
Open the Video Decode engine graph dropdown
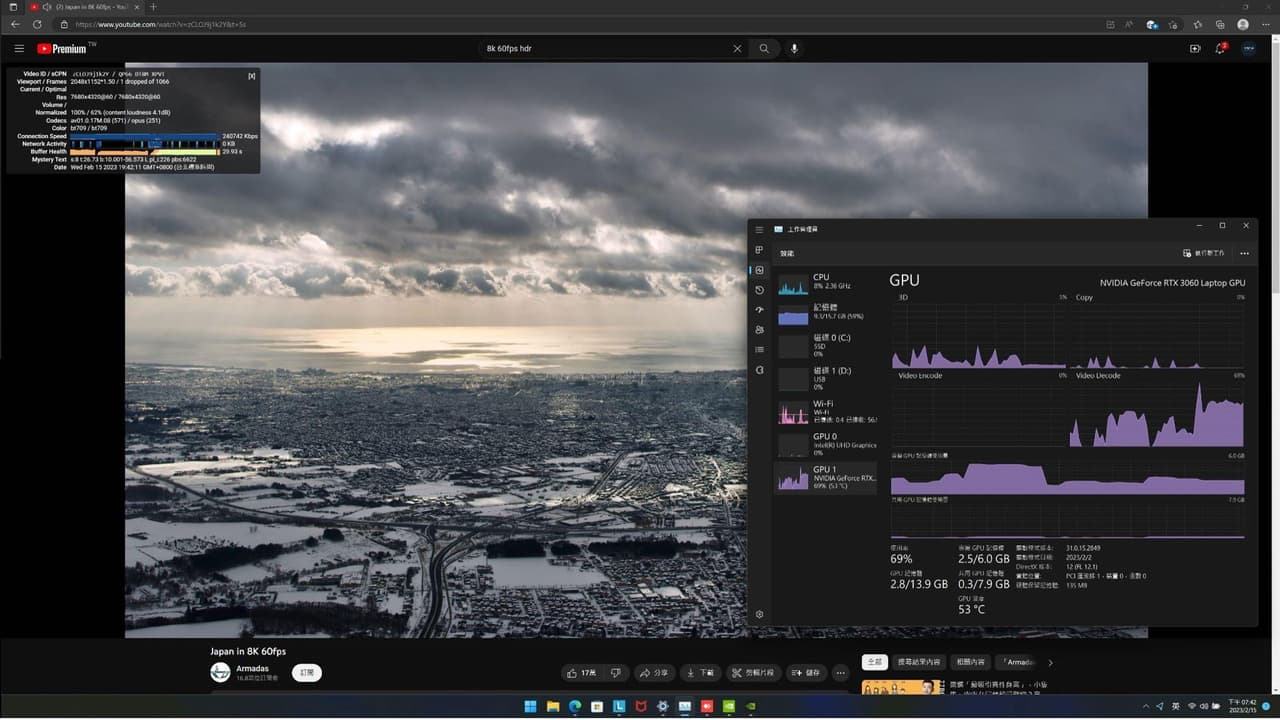[x=1100, y=375]
